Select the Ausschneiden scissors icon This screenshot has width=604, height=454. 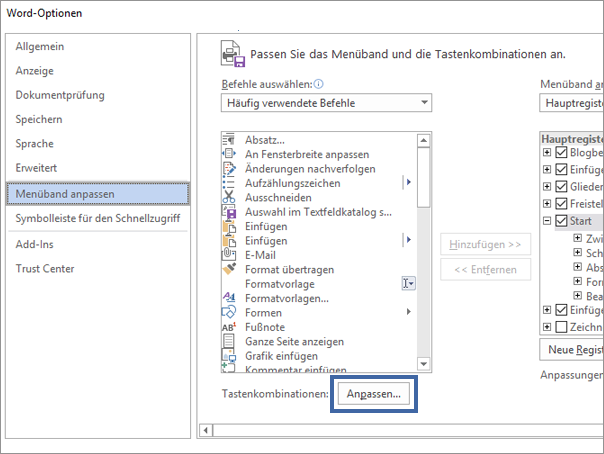(x=228, y=197)
